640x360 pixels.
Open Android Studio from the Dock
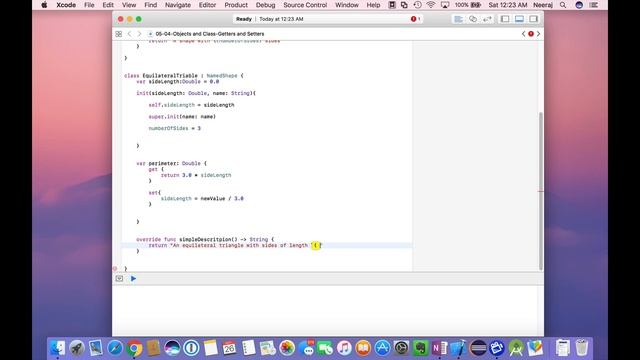point(516,348)
